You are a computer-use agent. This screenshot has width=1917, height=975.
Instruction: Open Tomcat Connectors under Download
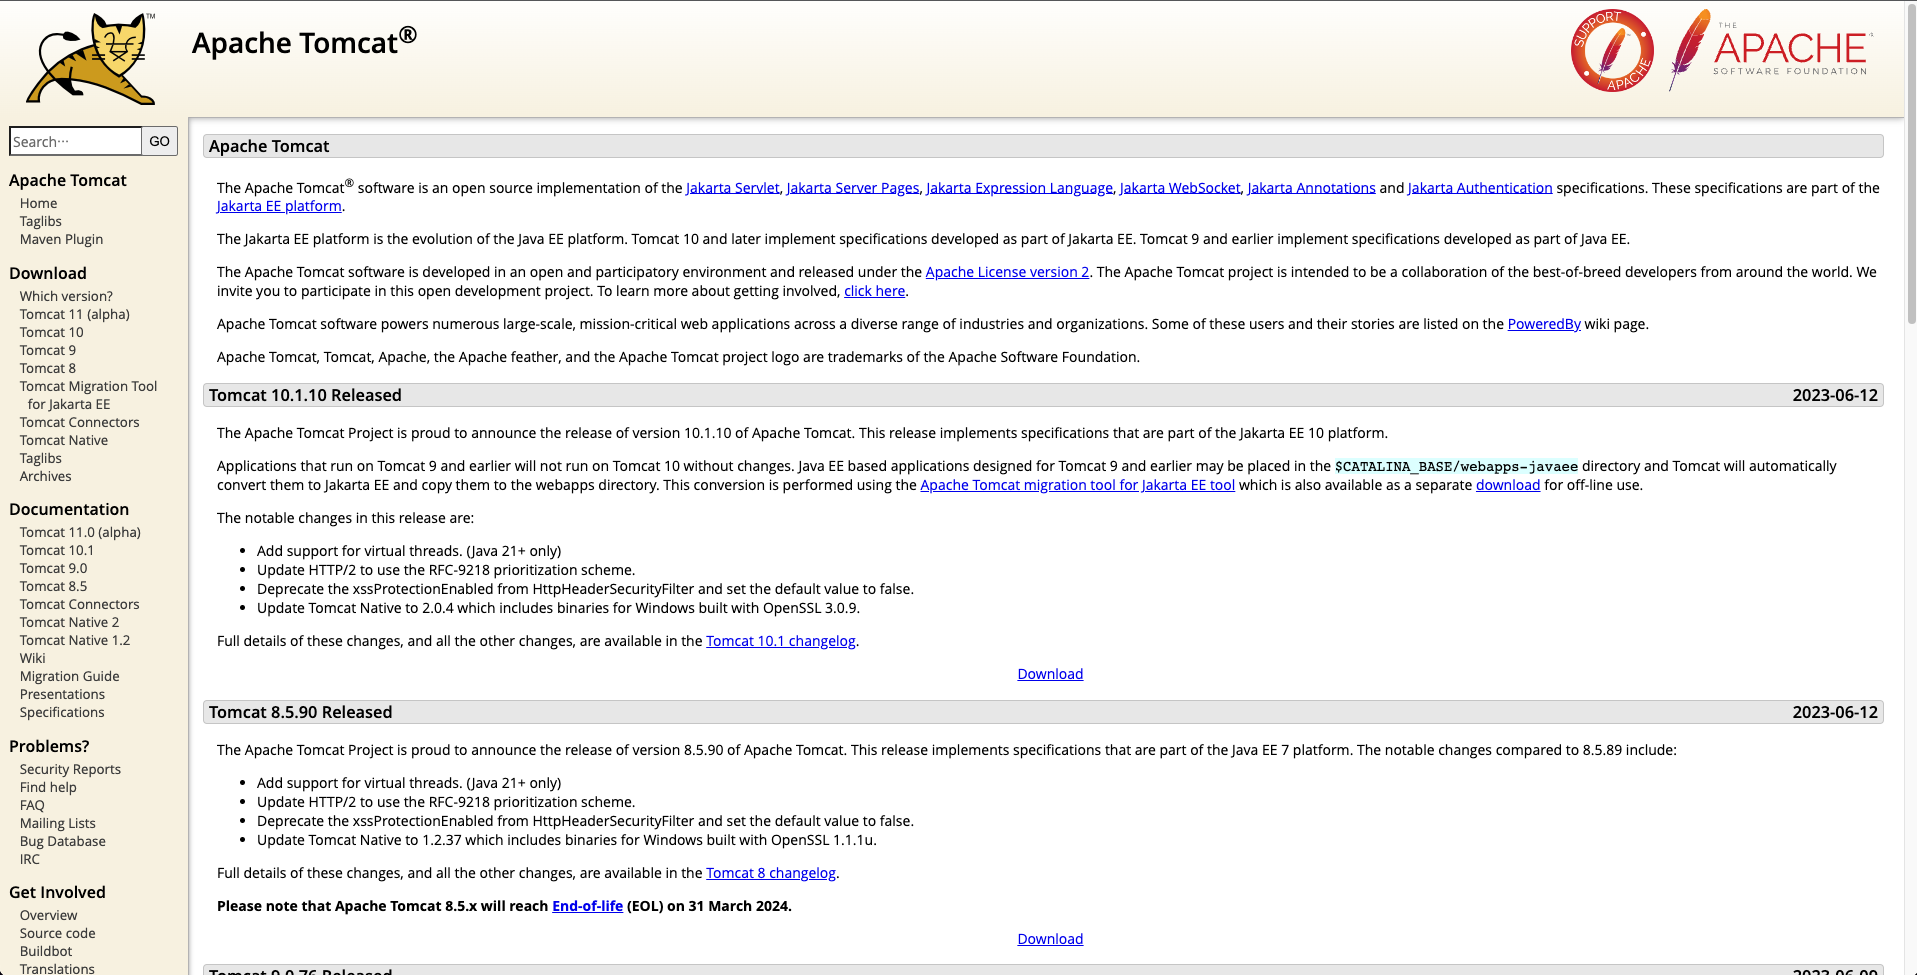coord(80,422)
